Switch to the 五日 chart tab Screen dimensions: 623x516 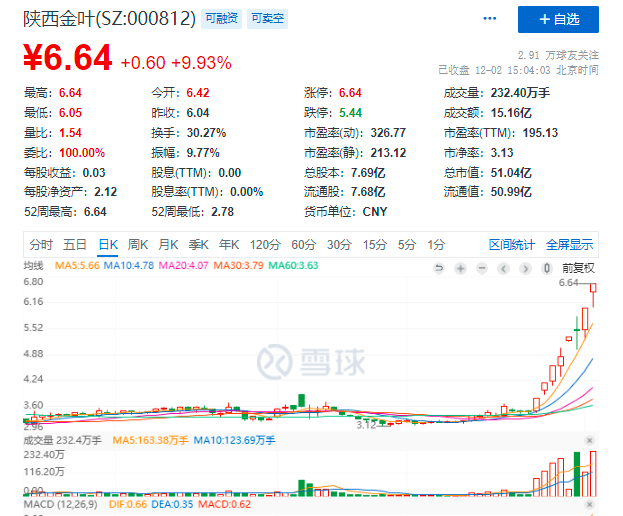click(75, 244)
